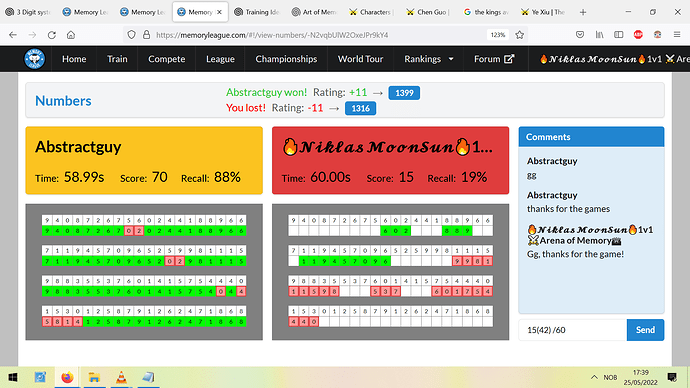Open the Niklas MoonSun profile menu in navbar

tap(614, 59)
